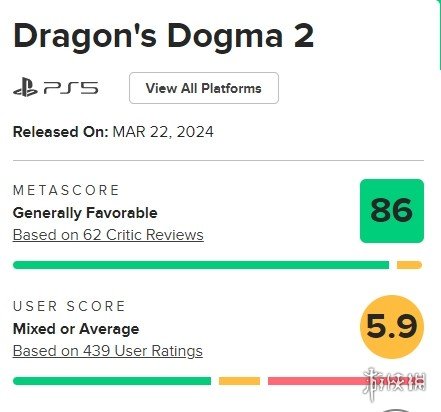The image size is (441, 412).
Task: Click the PlayStation logo icon
Action: point(25,87)
